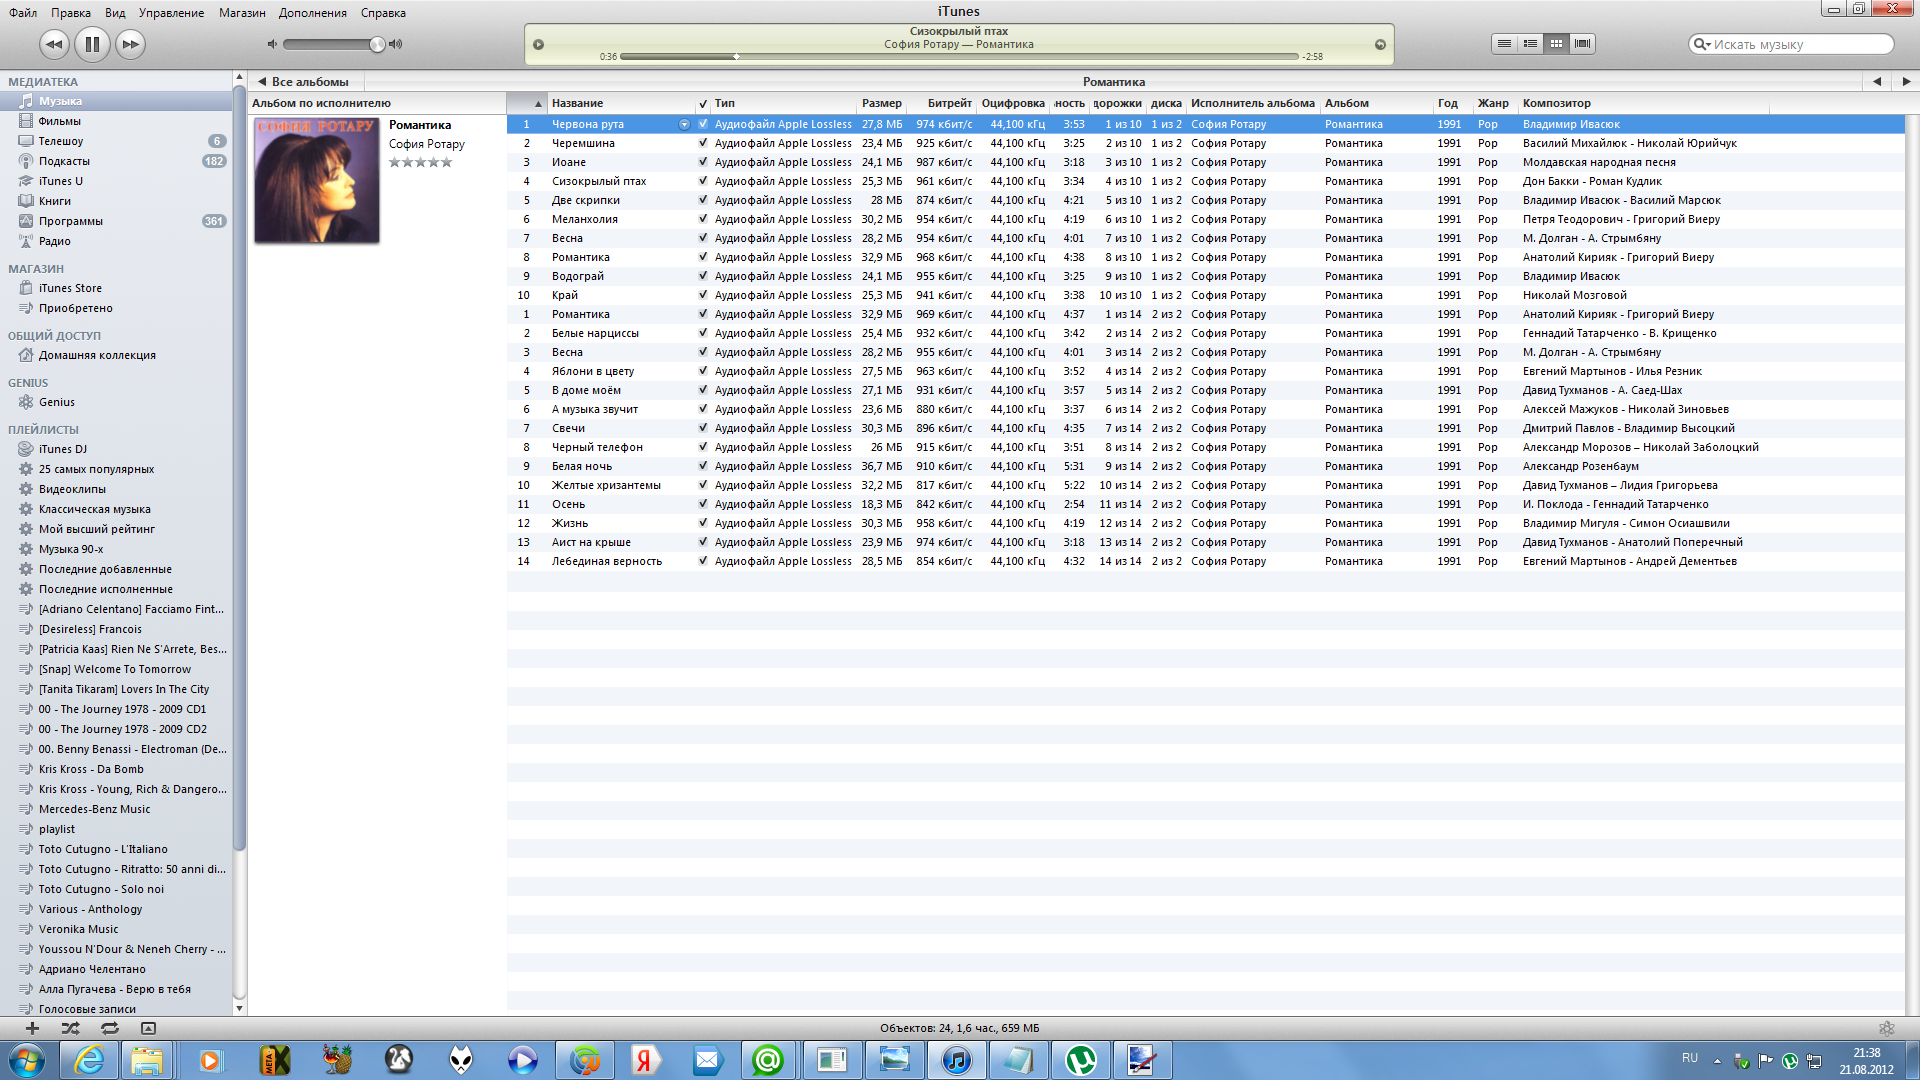1920x1080 pixels.
Task: Skip to the next track
Action: 130,44
